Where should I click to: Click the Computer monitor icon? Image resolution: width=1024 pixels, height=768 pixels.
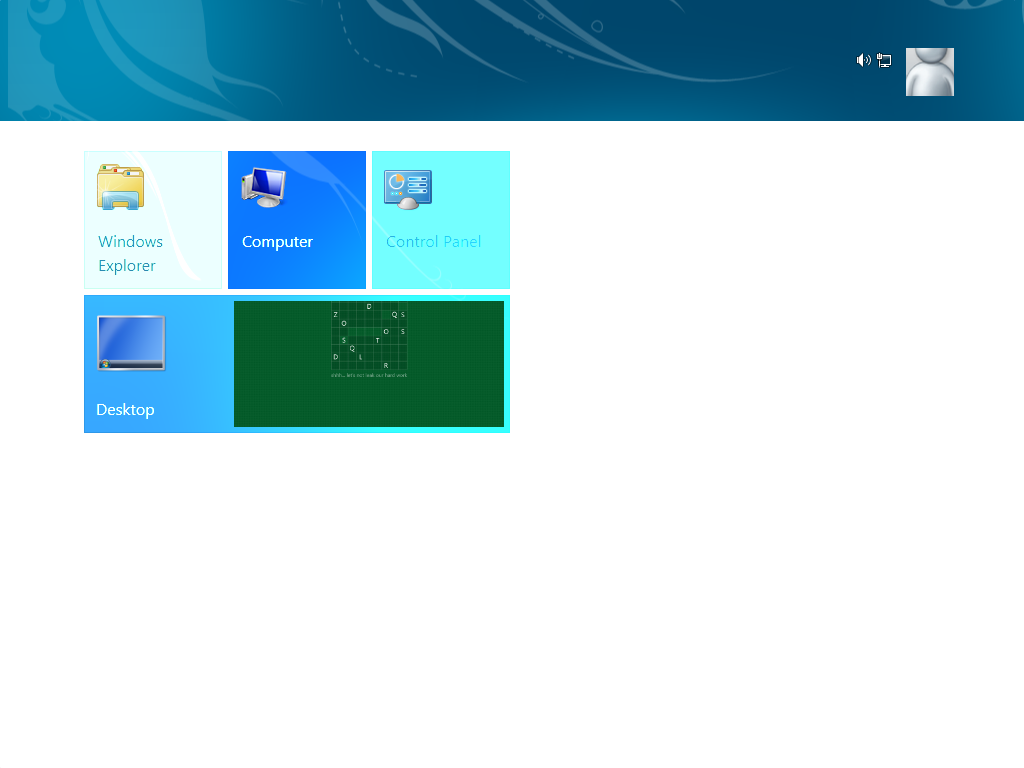[264, 187]
